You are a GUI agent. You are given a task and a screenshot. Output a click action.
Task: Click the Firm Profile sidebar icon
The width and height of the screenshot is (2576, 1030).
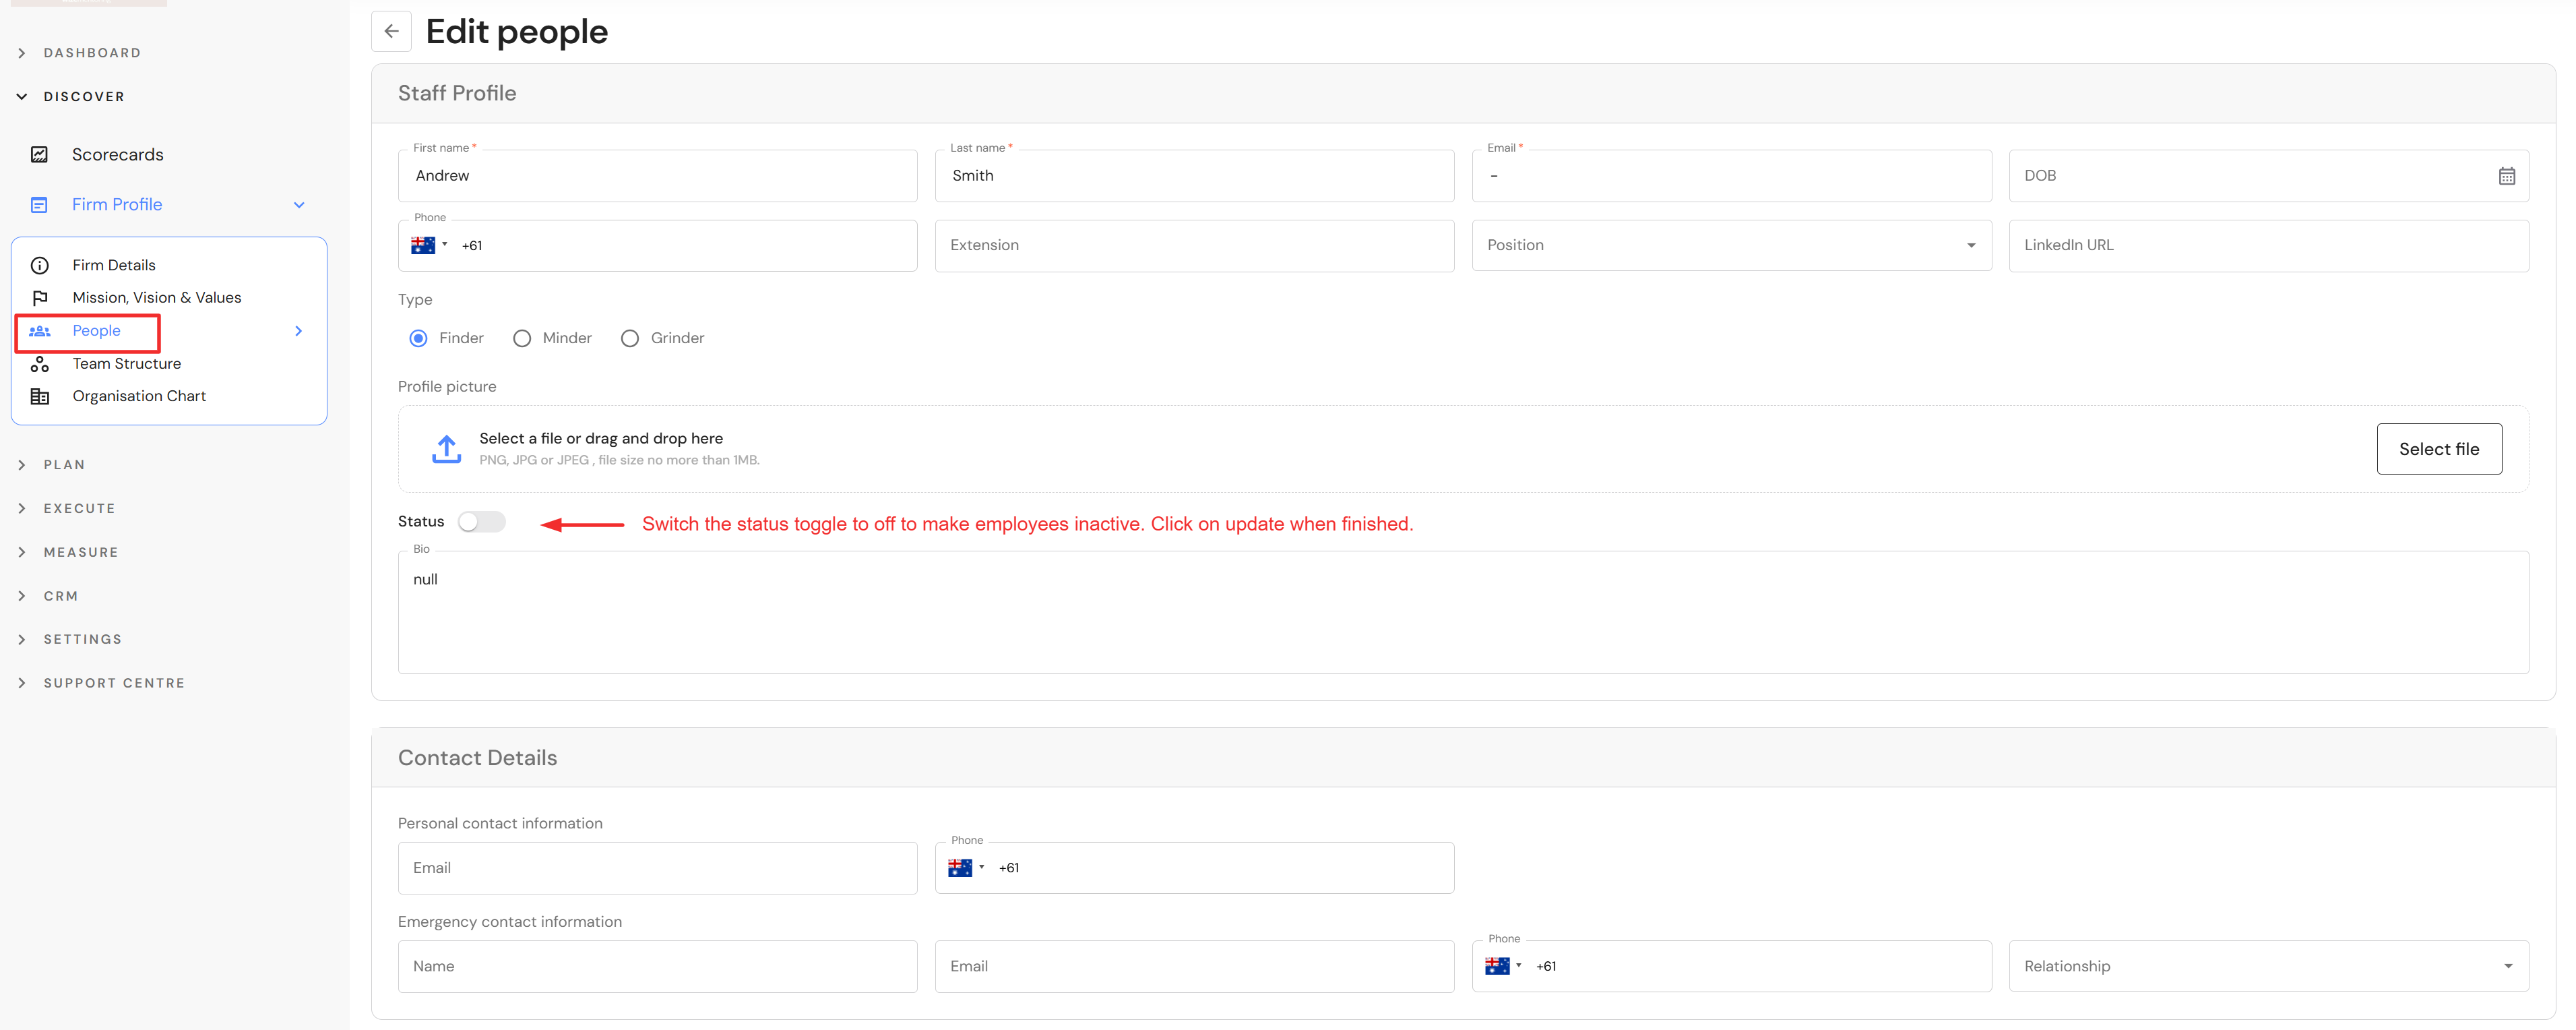pos(40,204)
